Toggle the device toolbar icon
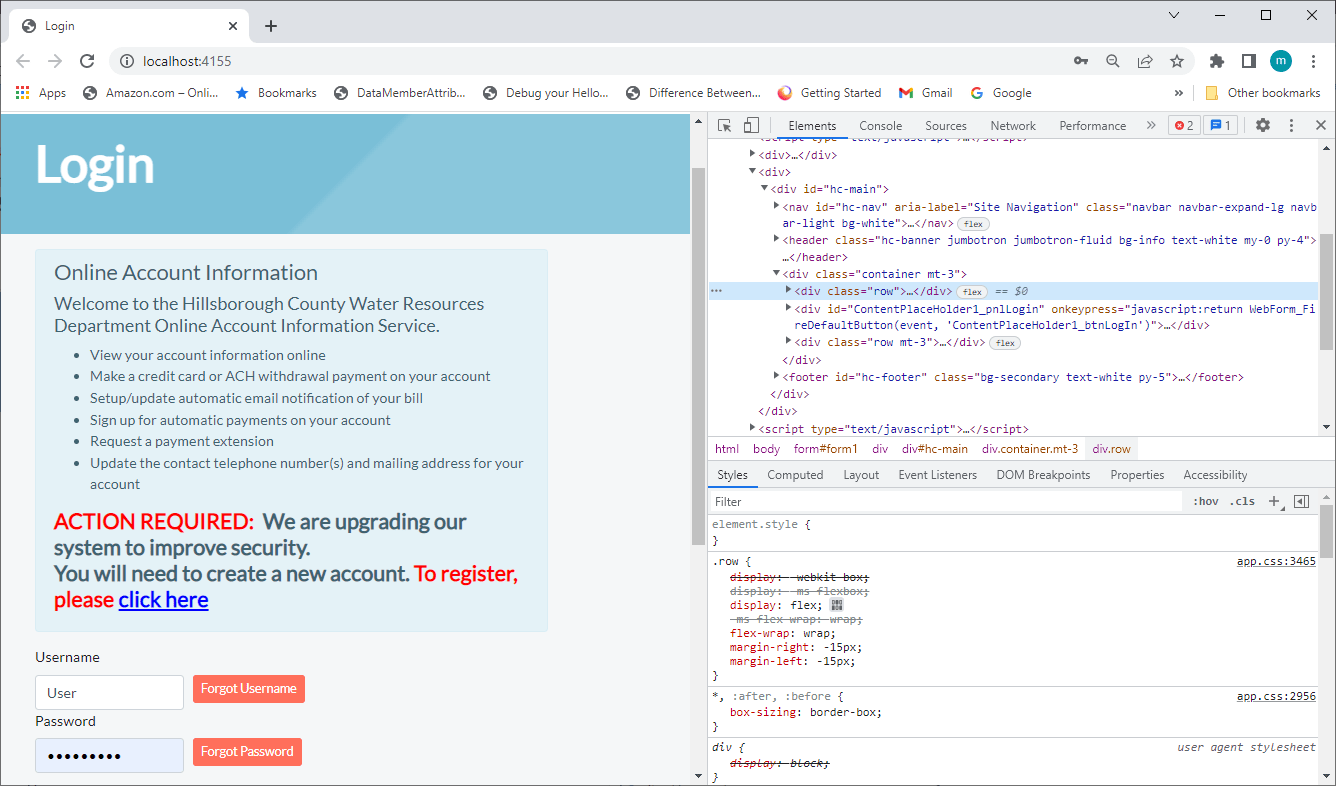This screenshot has height=786, width=1336. point(751,125)
